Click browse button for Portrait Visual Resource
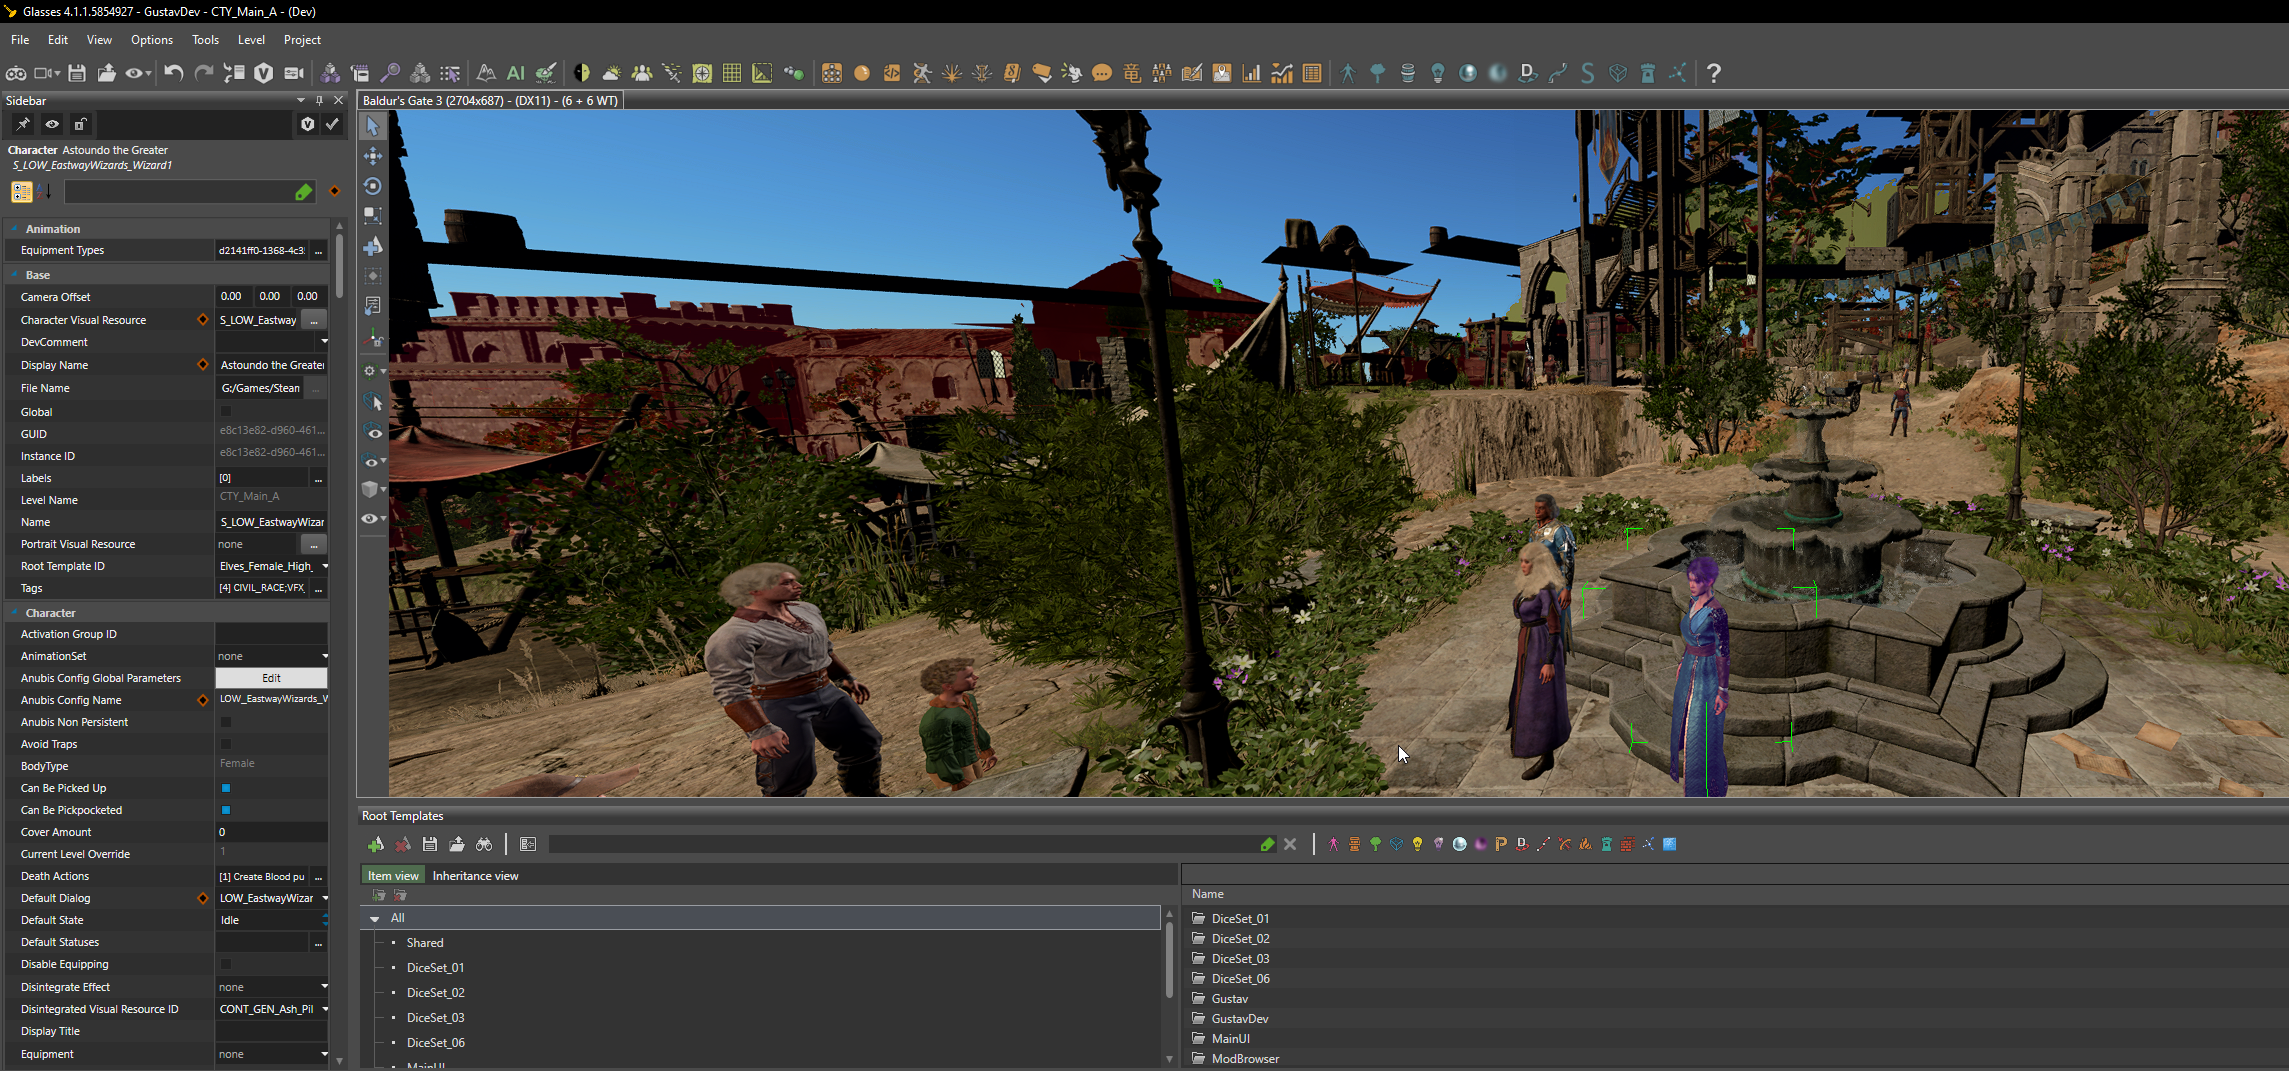The image size is (2289, 1071). coord(314,544)
